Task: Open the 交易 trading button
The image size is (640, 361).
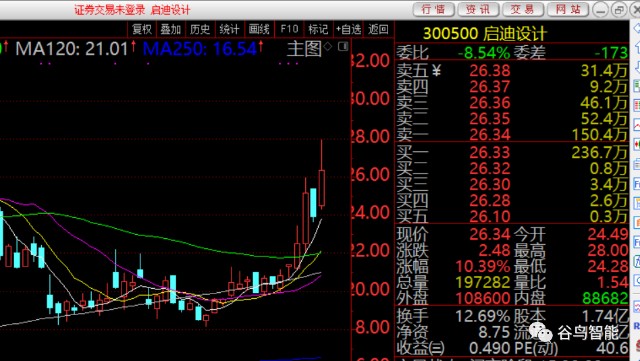Action: [x=523, y=9]
